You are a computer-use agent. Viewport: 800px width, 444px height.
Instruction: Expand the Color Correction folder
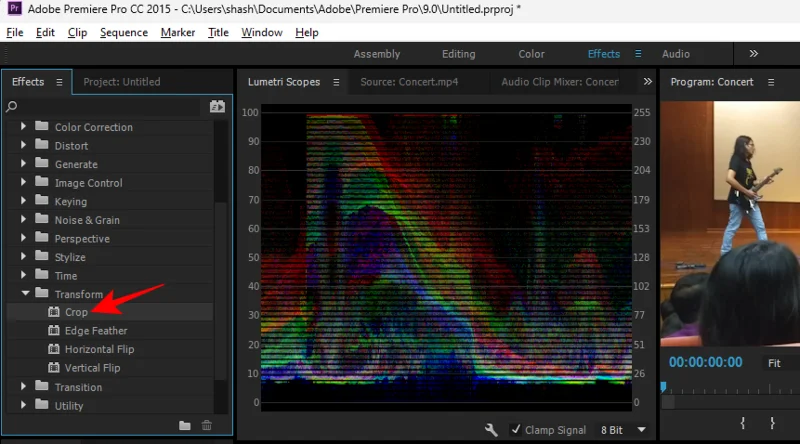click(x=25, y=127)
